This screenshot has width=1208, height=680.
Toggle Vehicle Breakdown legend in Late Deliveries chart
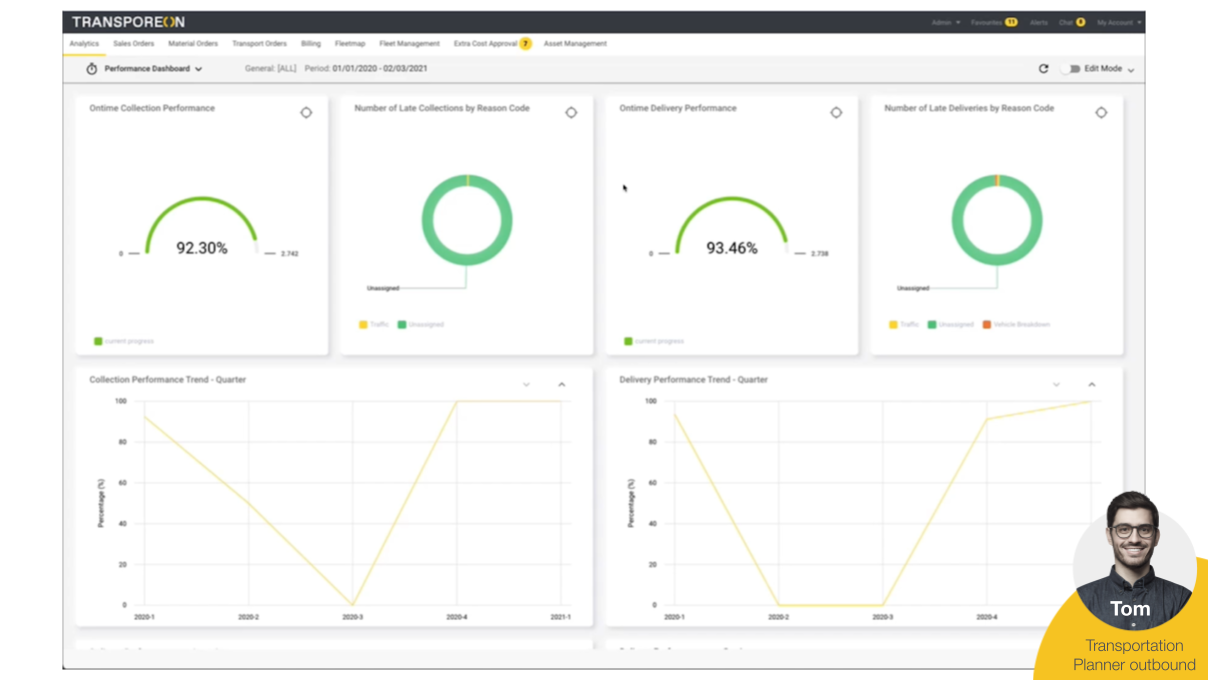point(1016,325)
